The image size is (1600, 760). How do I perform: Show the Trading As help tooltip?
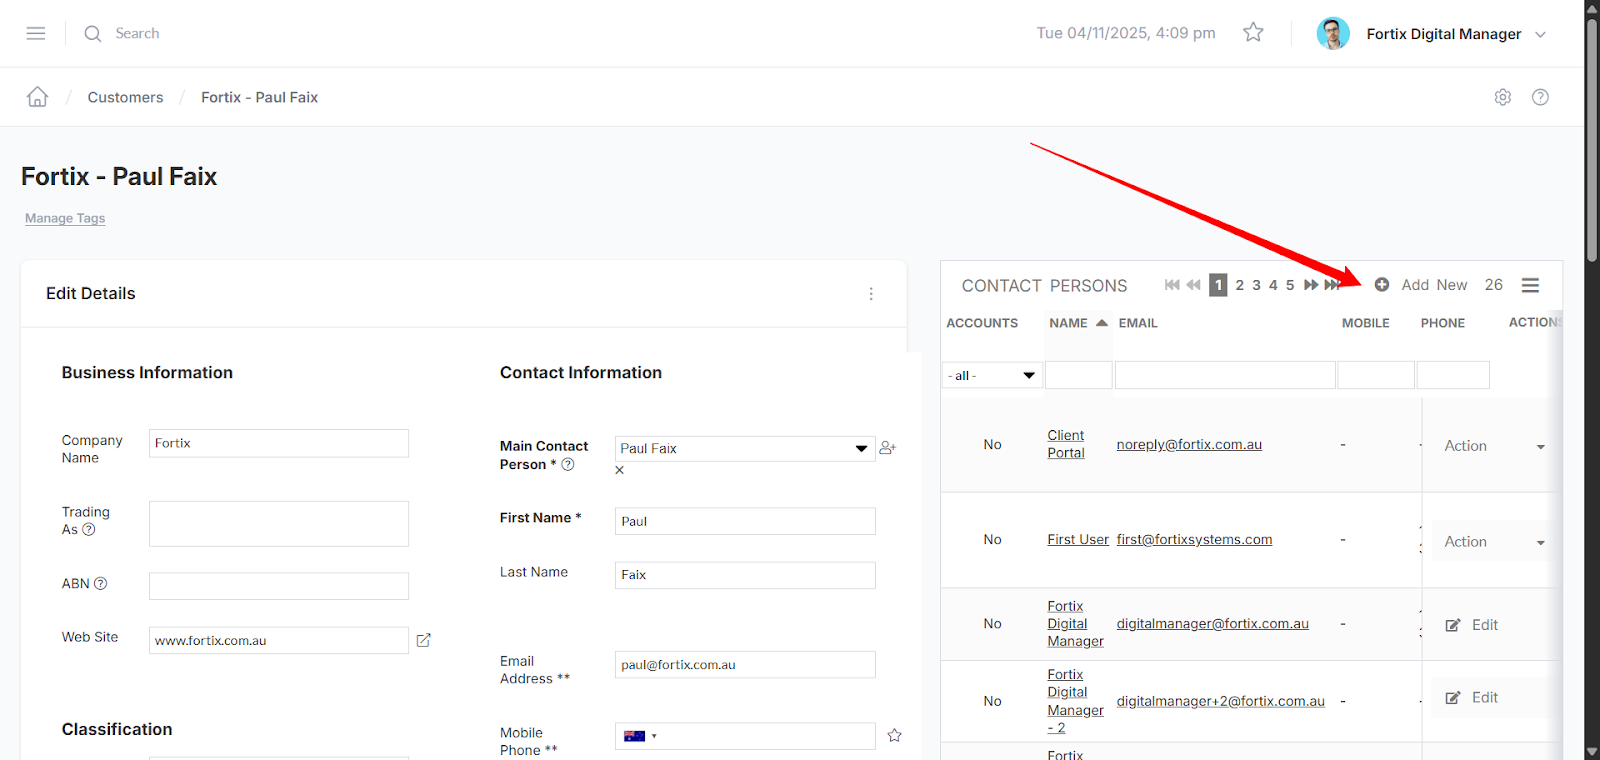tap(89, 530)
